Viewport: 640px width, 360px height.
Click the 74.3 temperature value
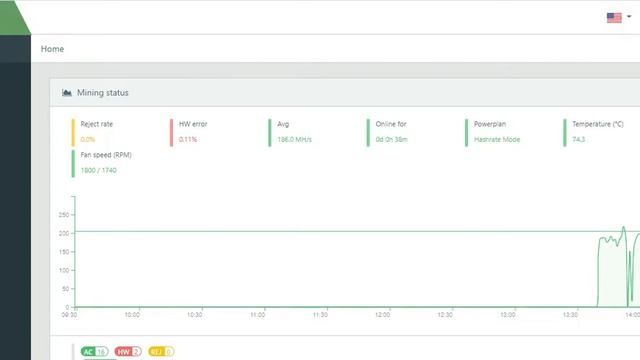[x=578, y=140]
